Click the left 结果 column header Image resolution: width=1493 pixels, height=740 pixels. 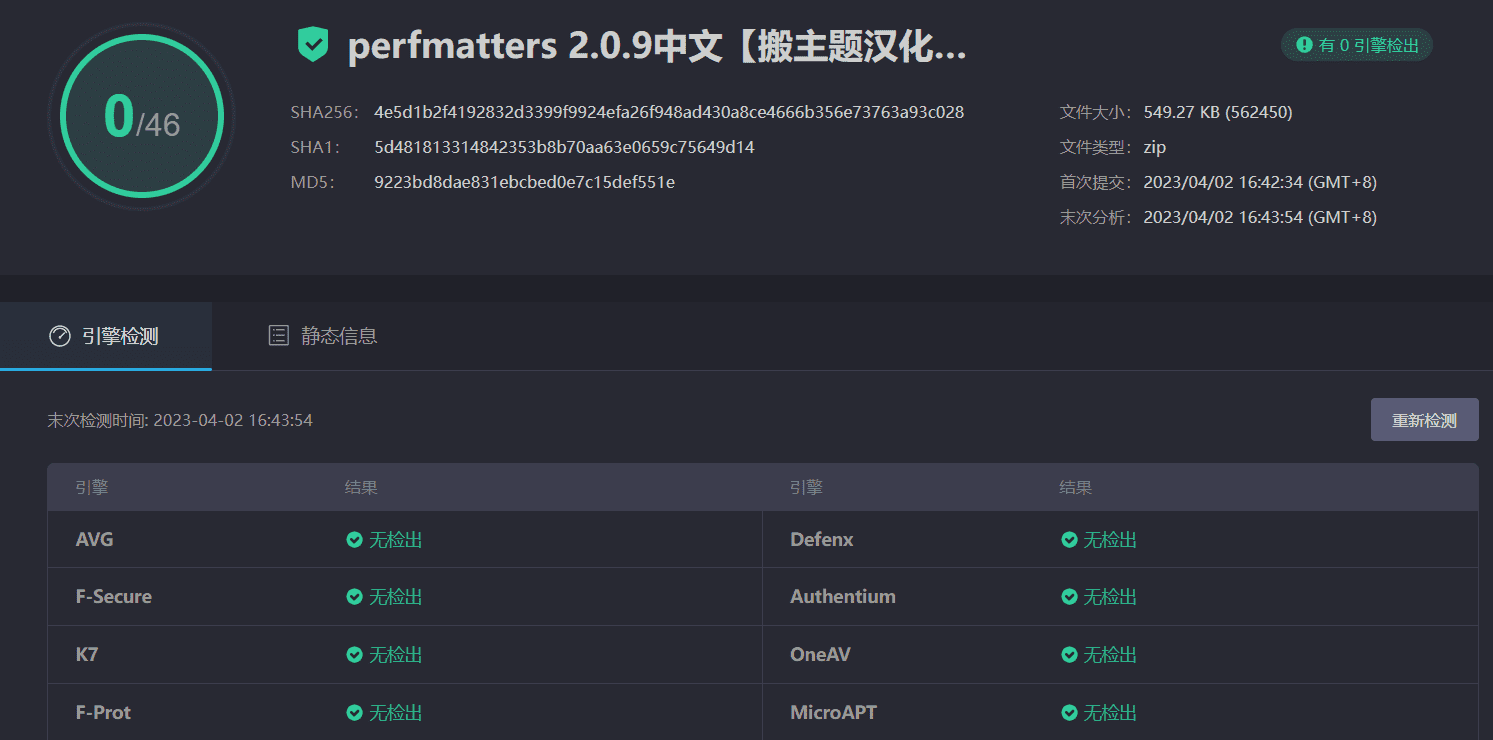361,488
